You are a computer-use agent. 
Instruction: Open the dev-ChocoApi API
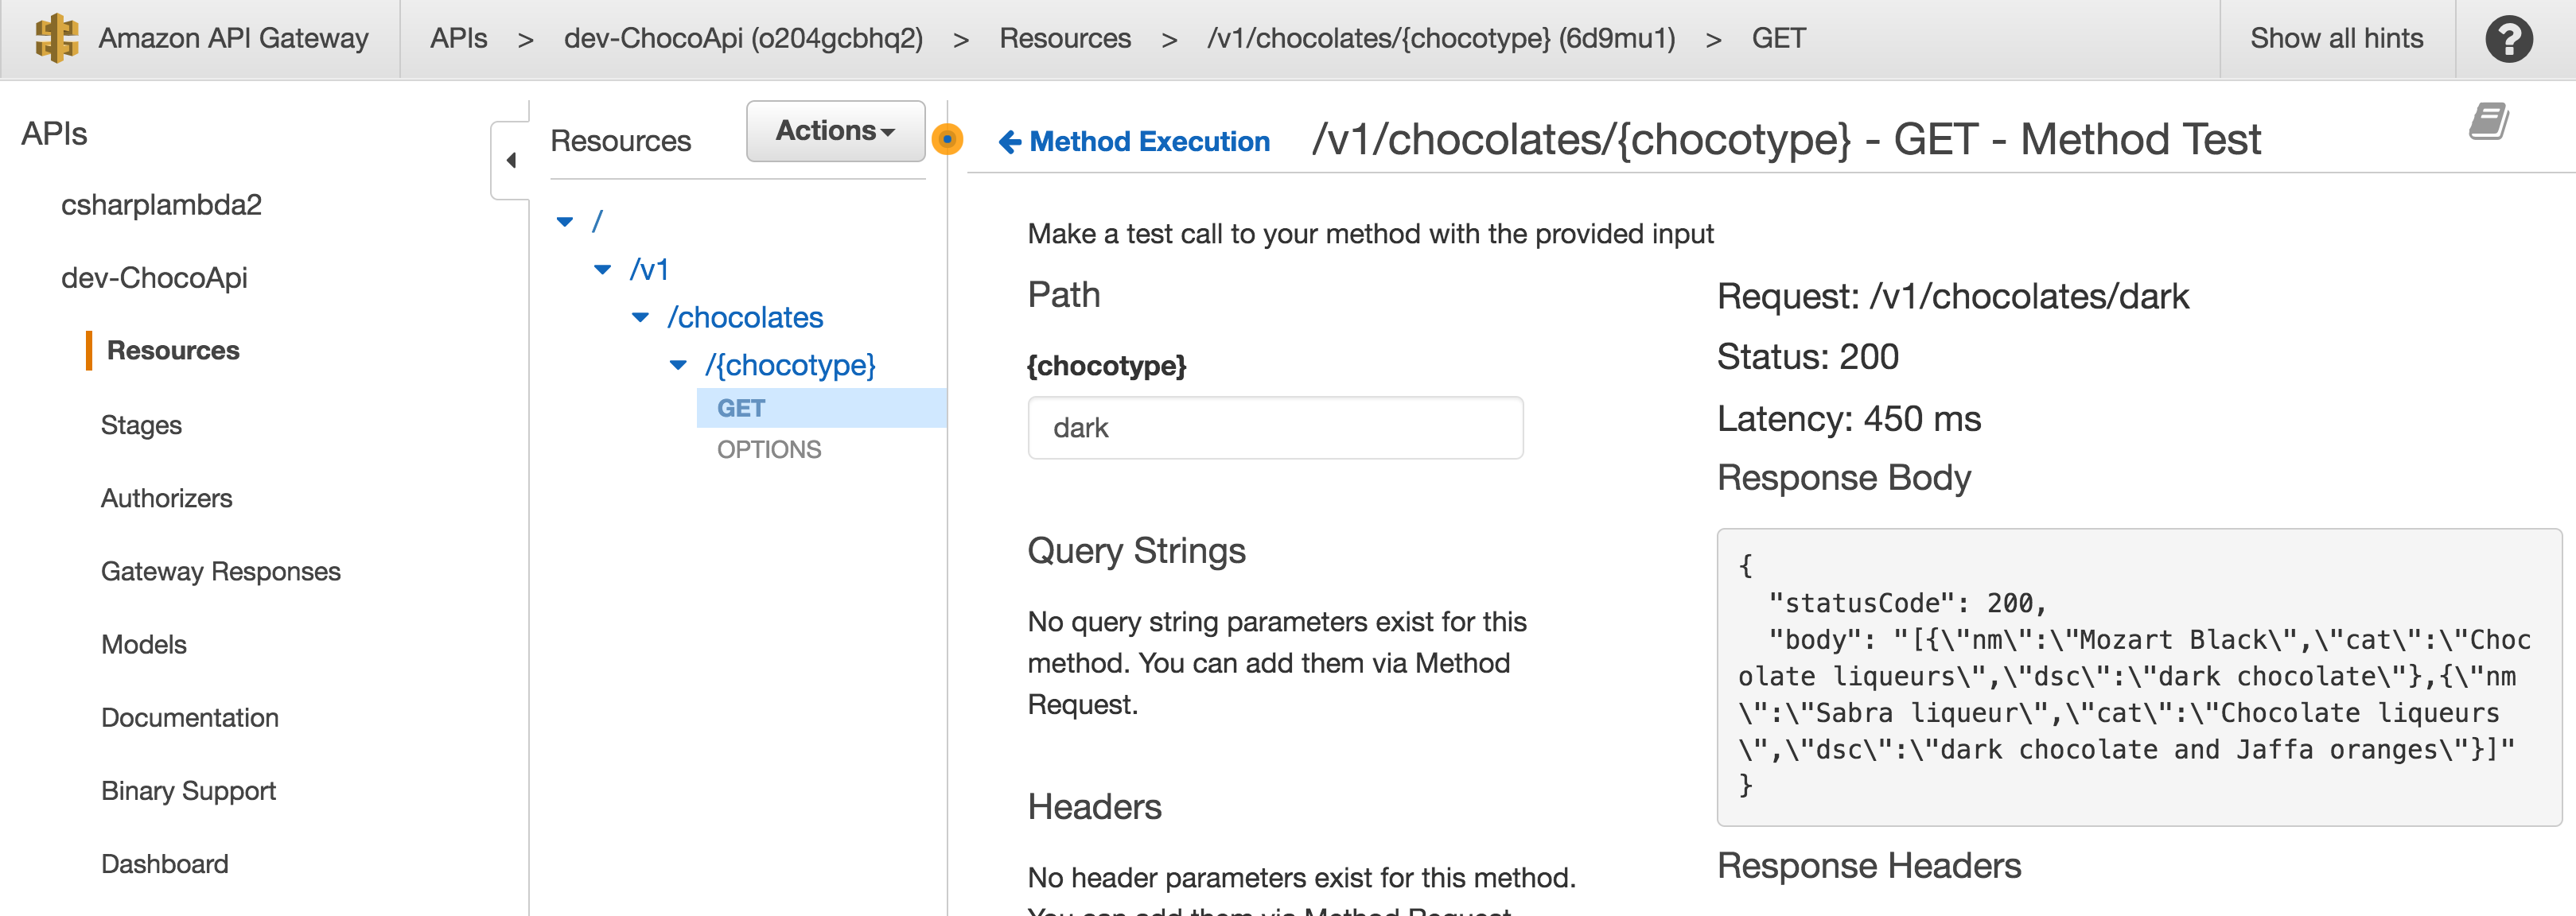click(x=154, y=278)
